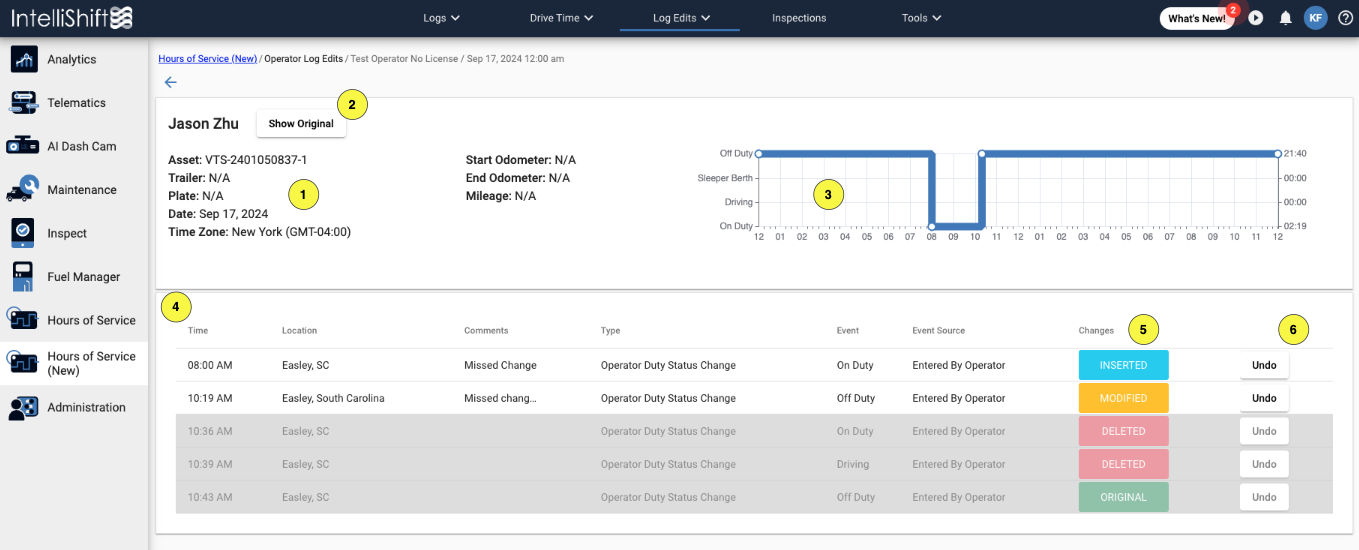
Task: Click the INSERTED change badge
Action: [x=1123, y=365]
